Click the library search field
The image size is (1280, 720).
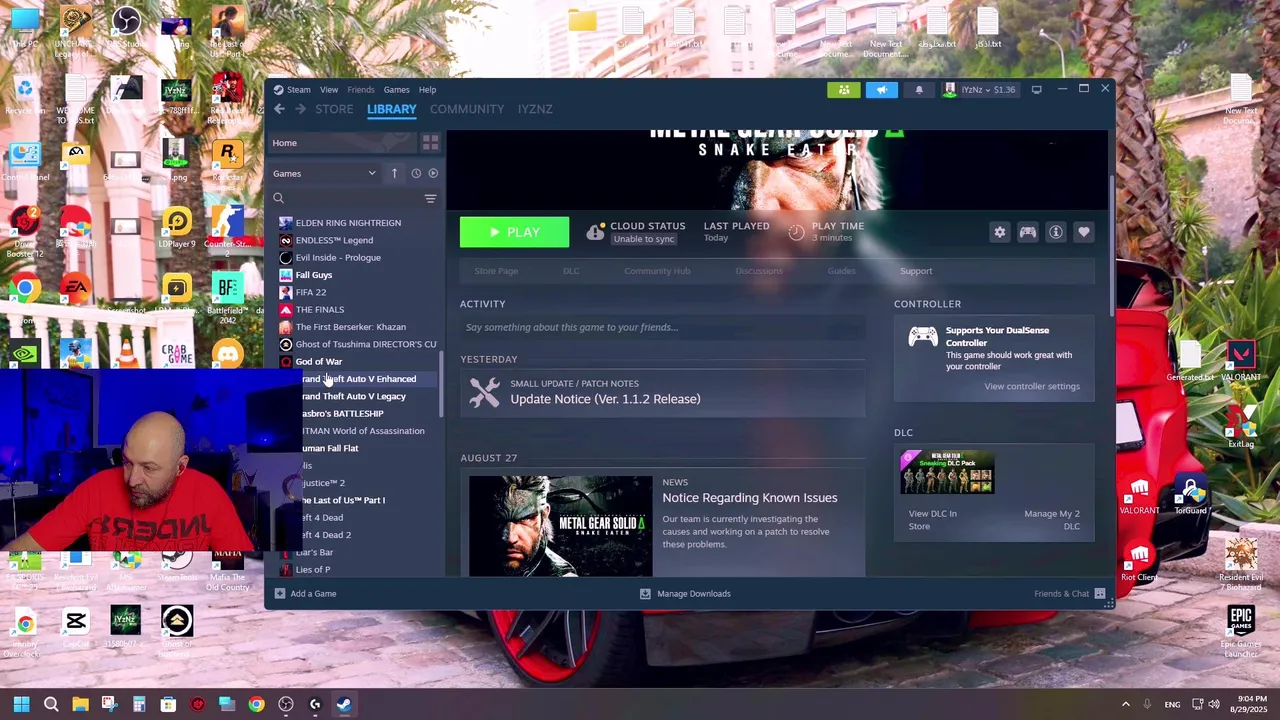[x=345, y=199]
